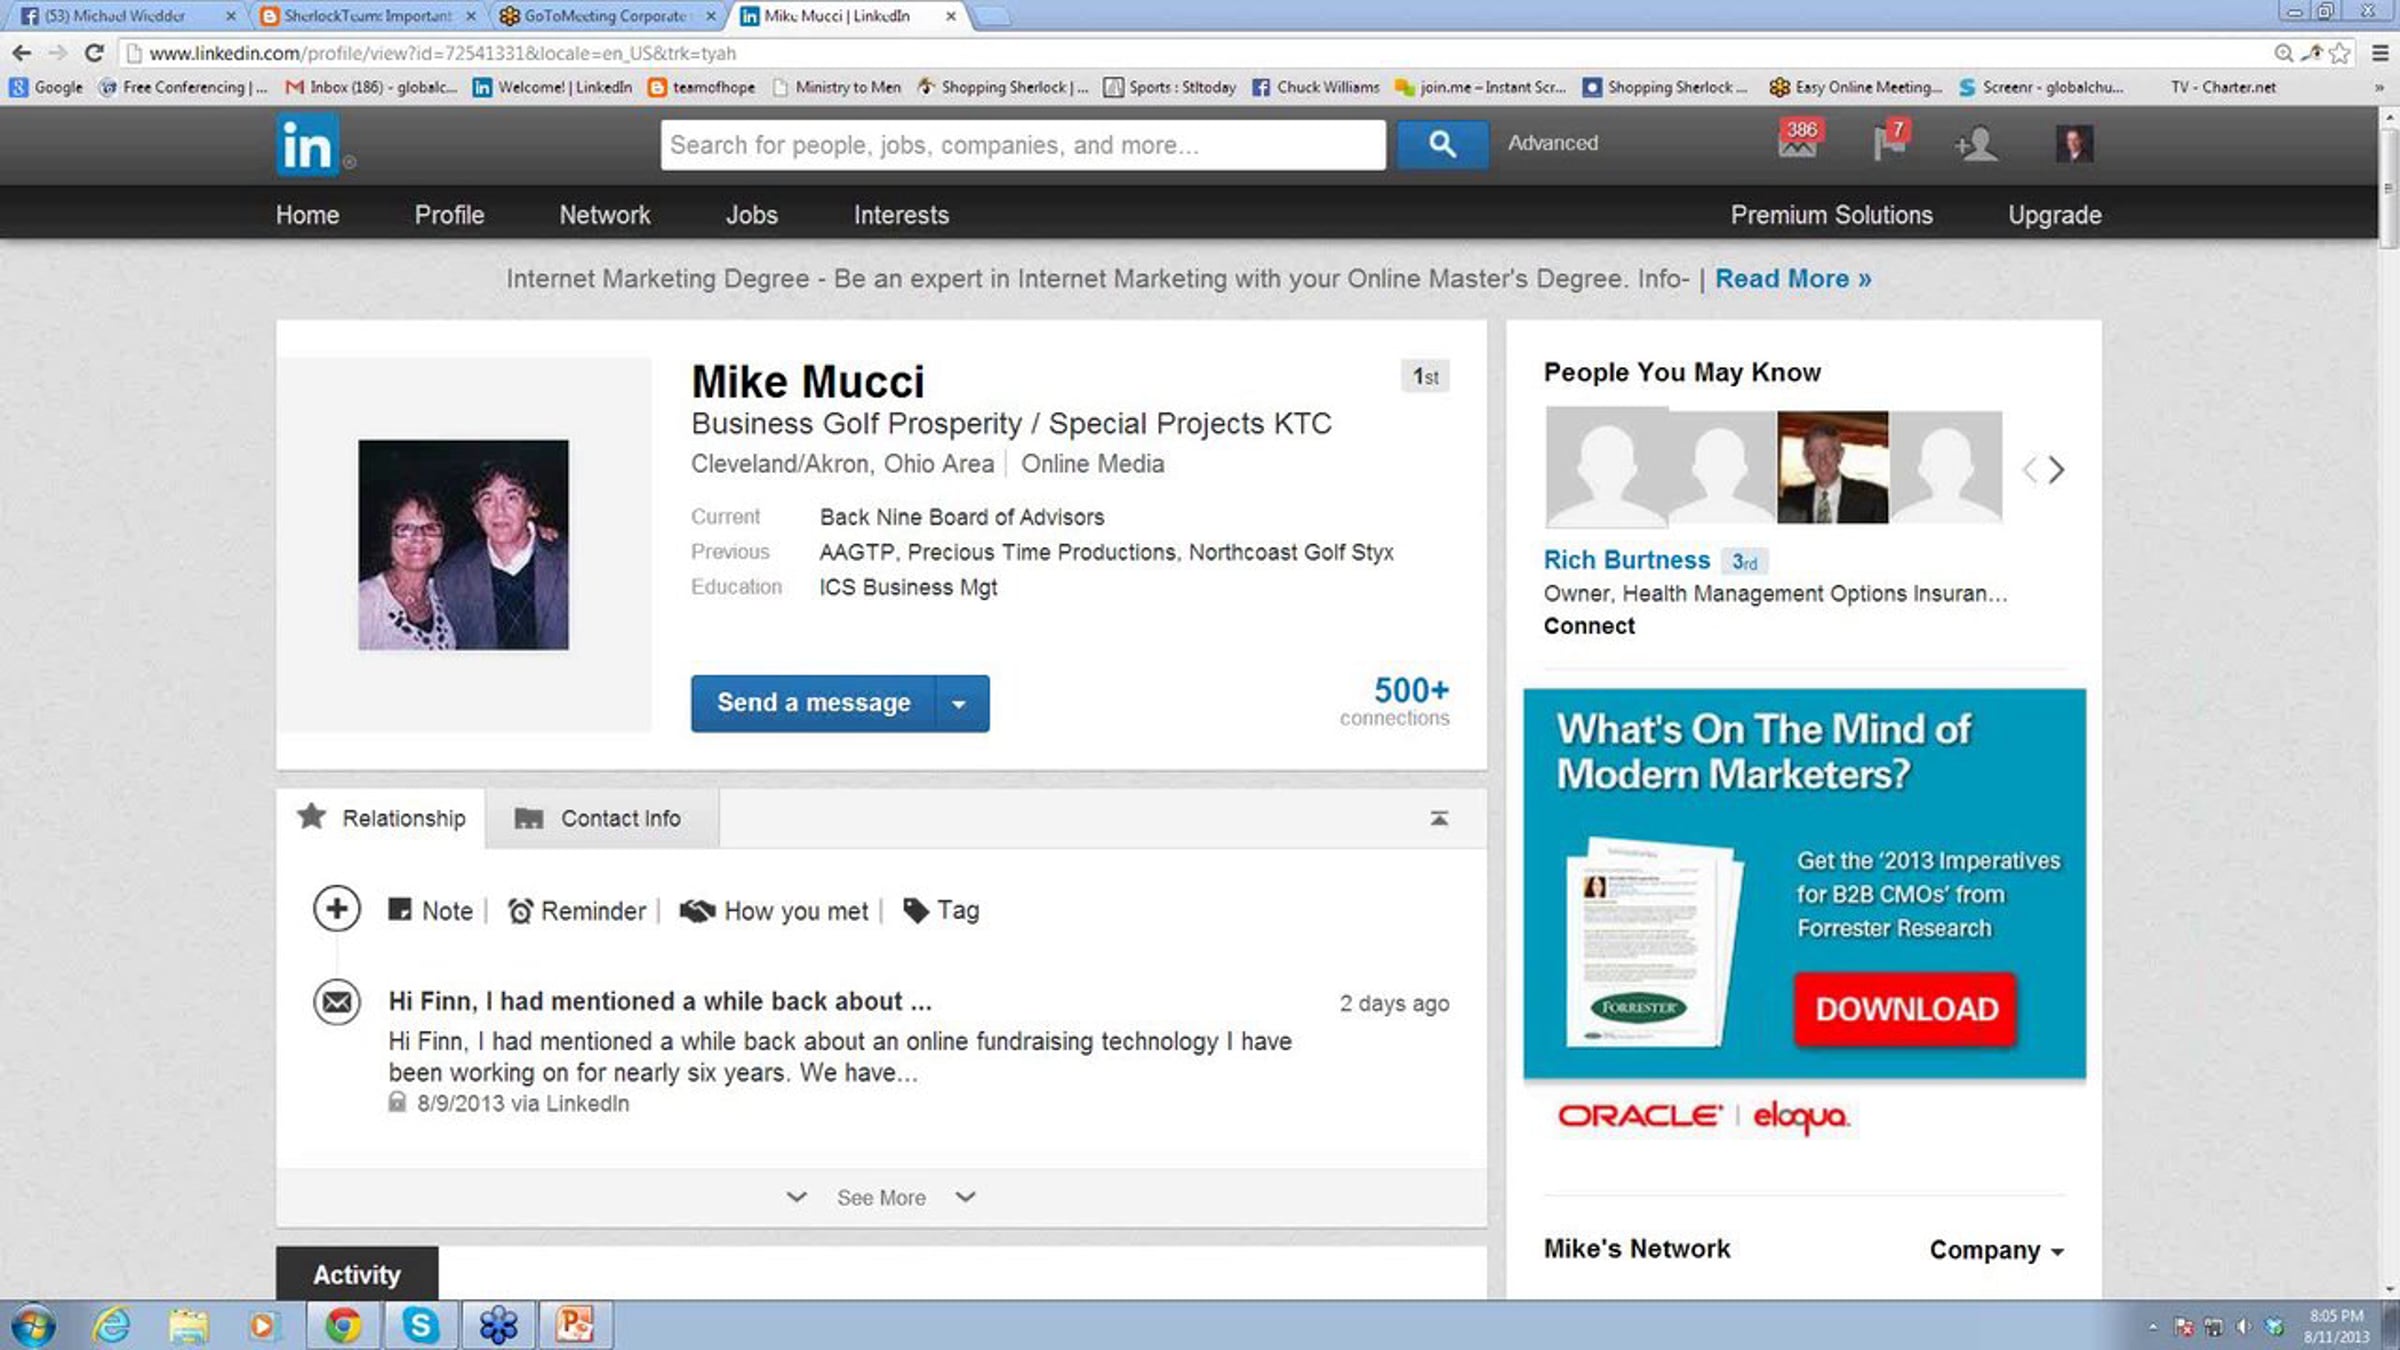Open the file explorer taskbar icon
Image resolution: width=2400 pixels, height=1350 pixels.
tap(188, 1326)
